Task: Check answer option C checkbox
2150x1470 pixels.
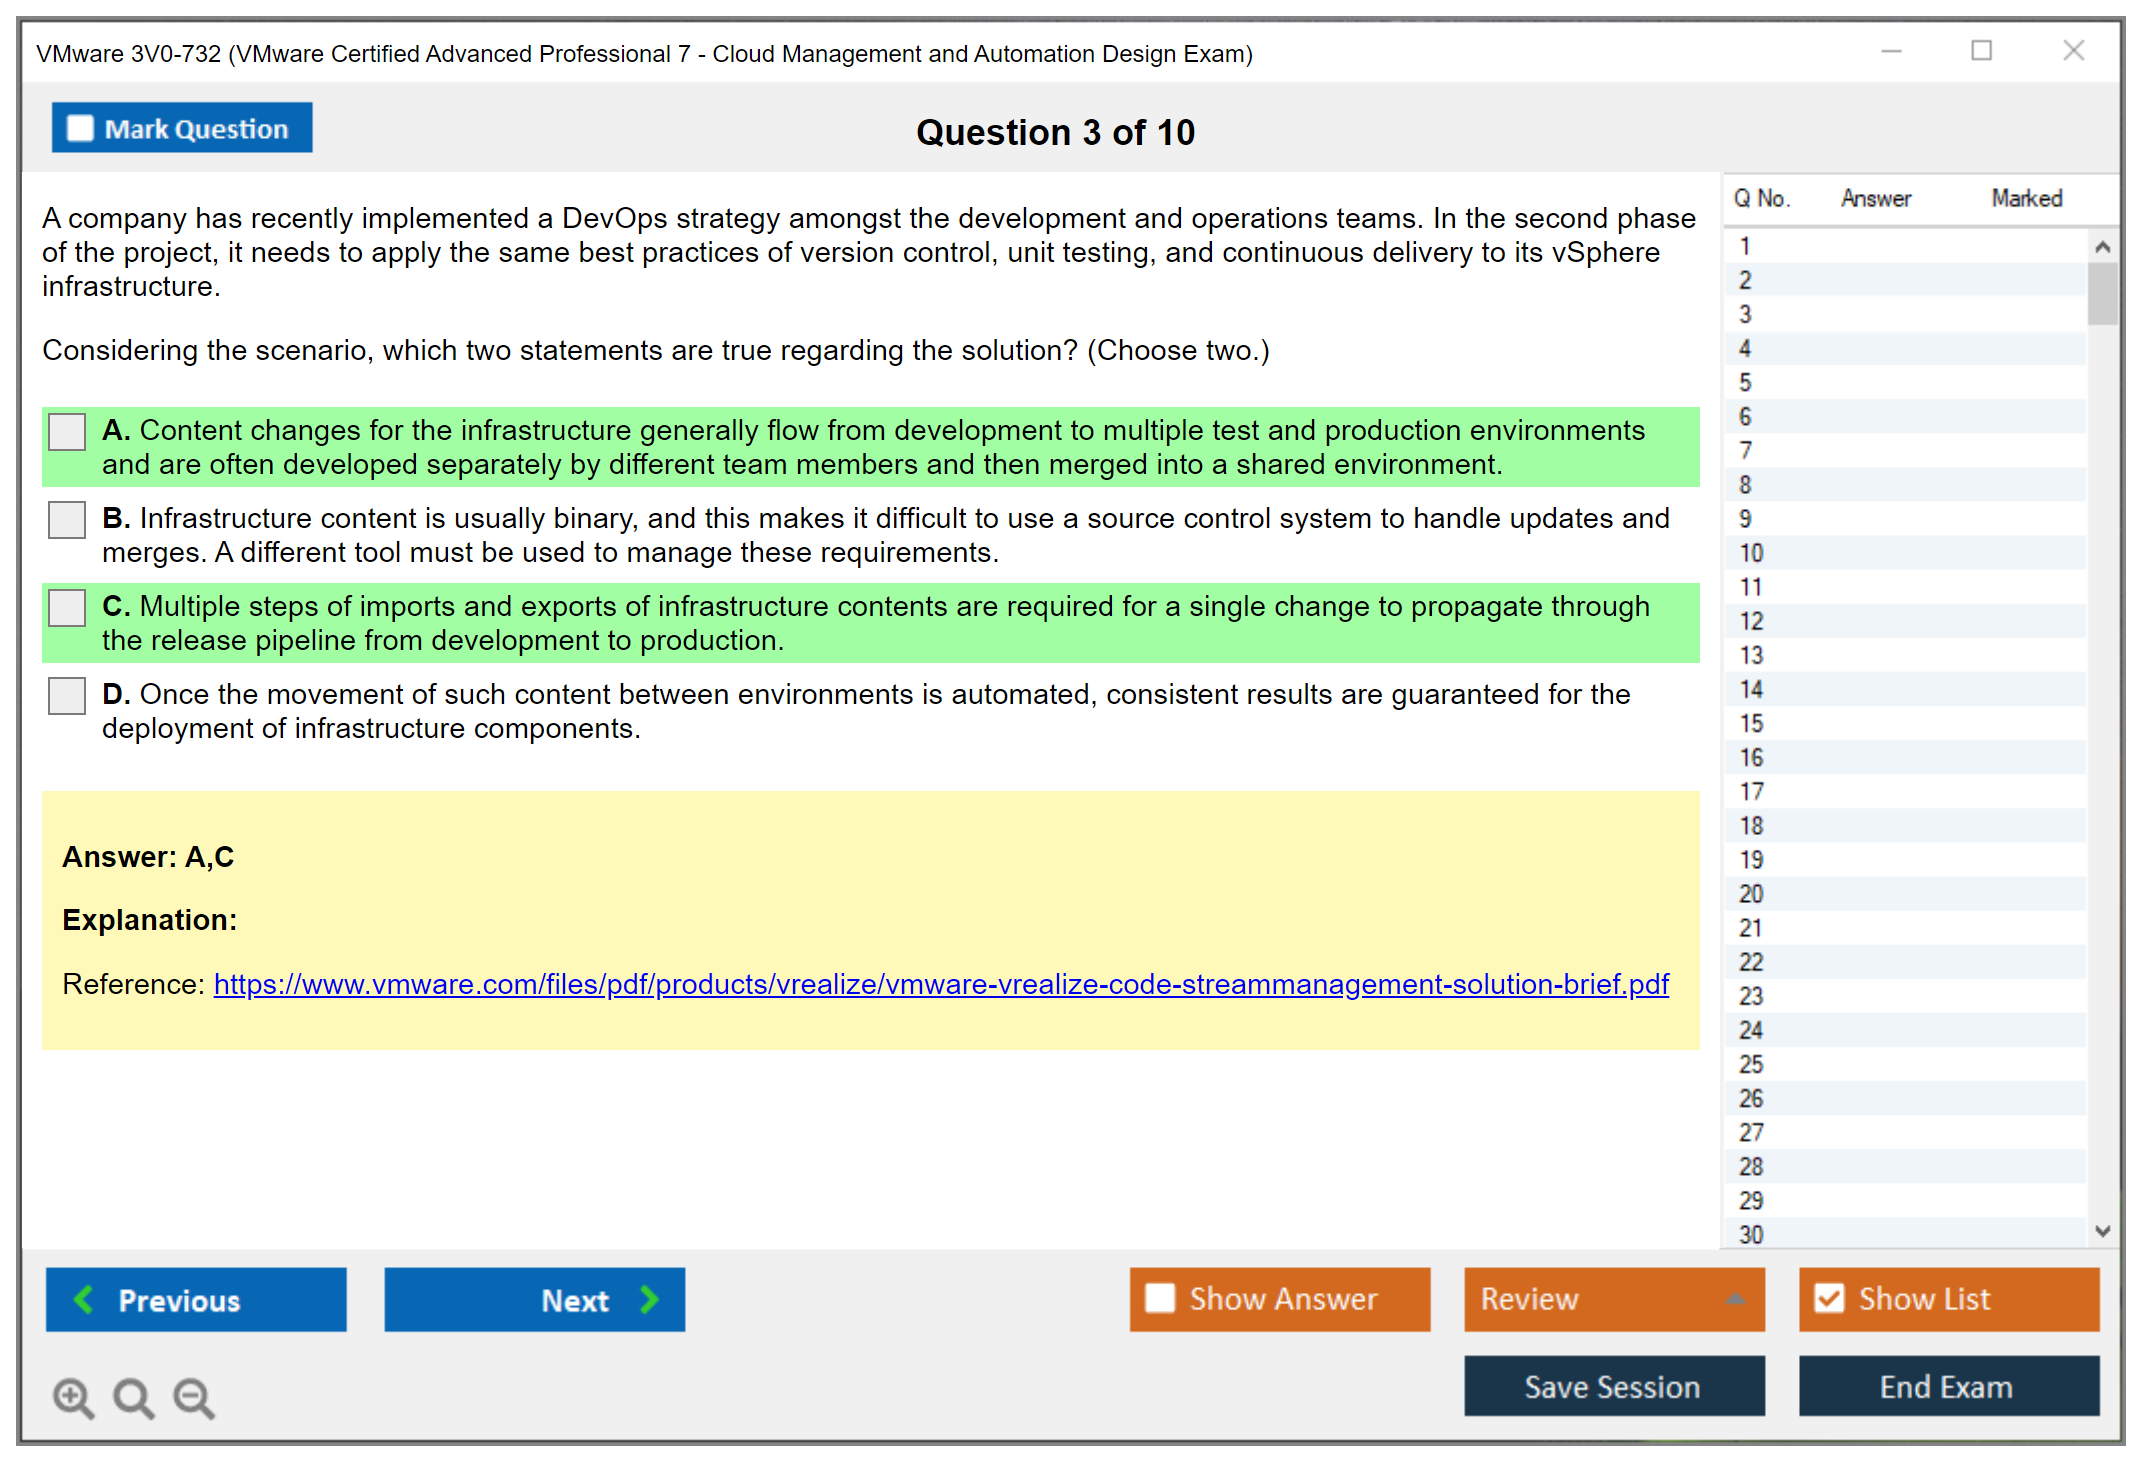Action: click(67, 608)
